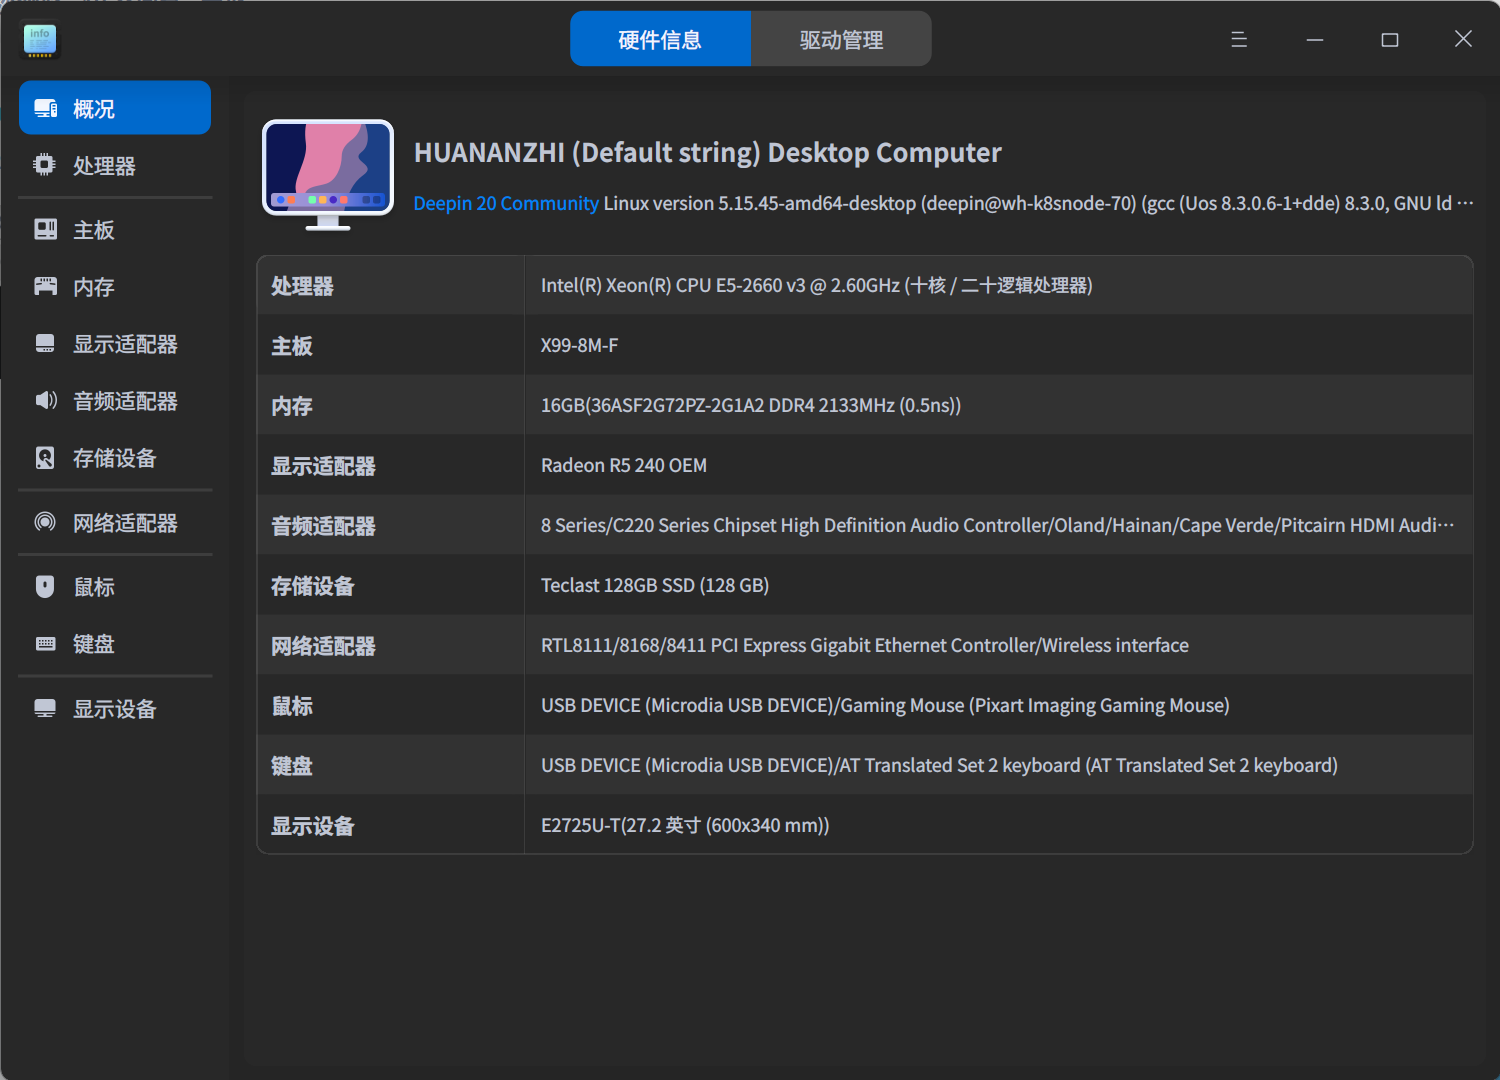
Task: Select the 显示设备 monitor icon
Action: (45, 708)
